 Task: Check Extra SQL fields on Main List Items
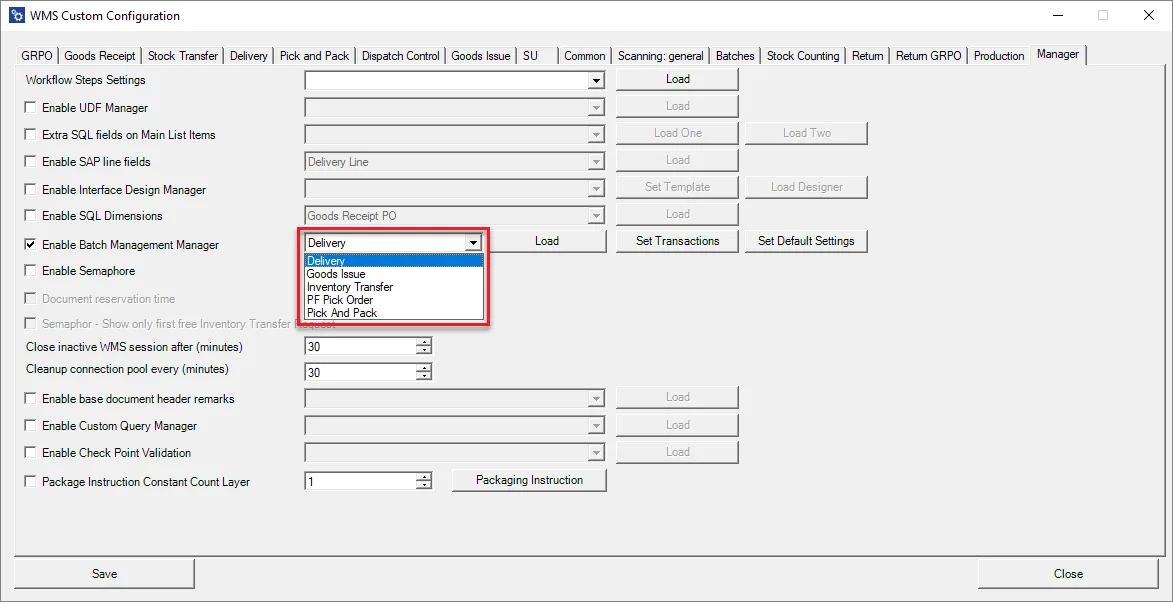(30, 134)
